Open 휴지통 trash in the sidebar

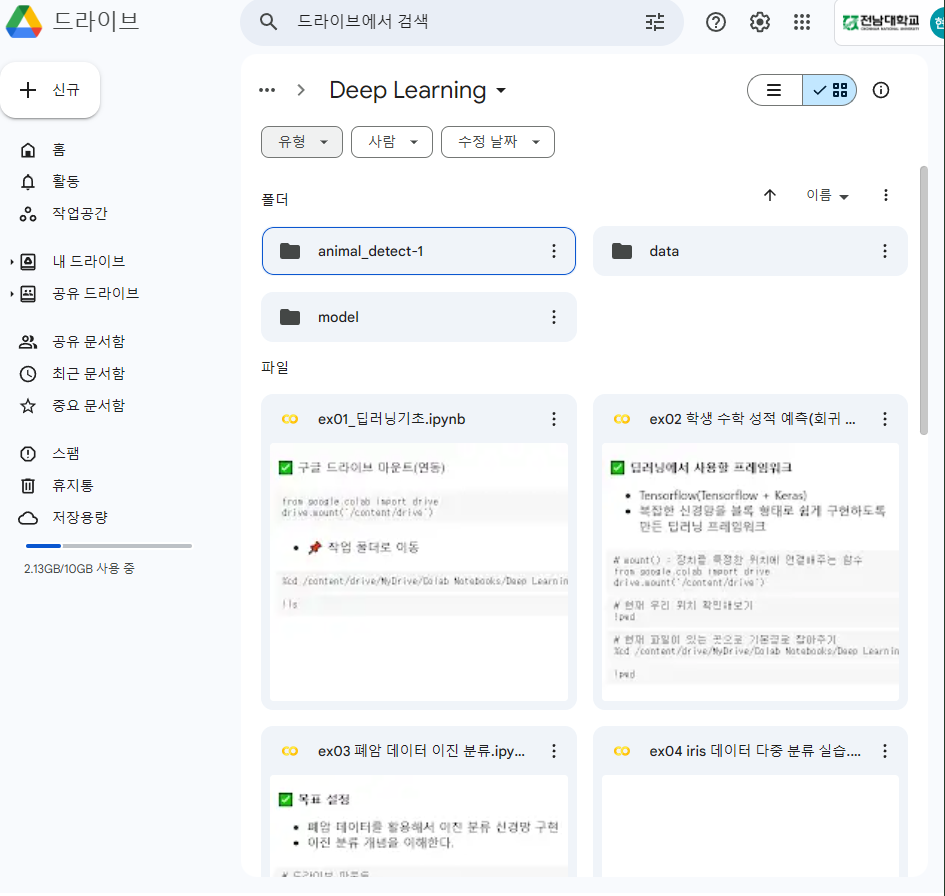72,486
